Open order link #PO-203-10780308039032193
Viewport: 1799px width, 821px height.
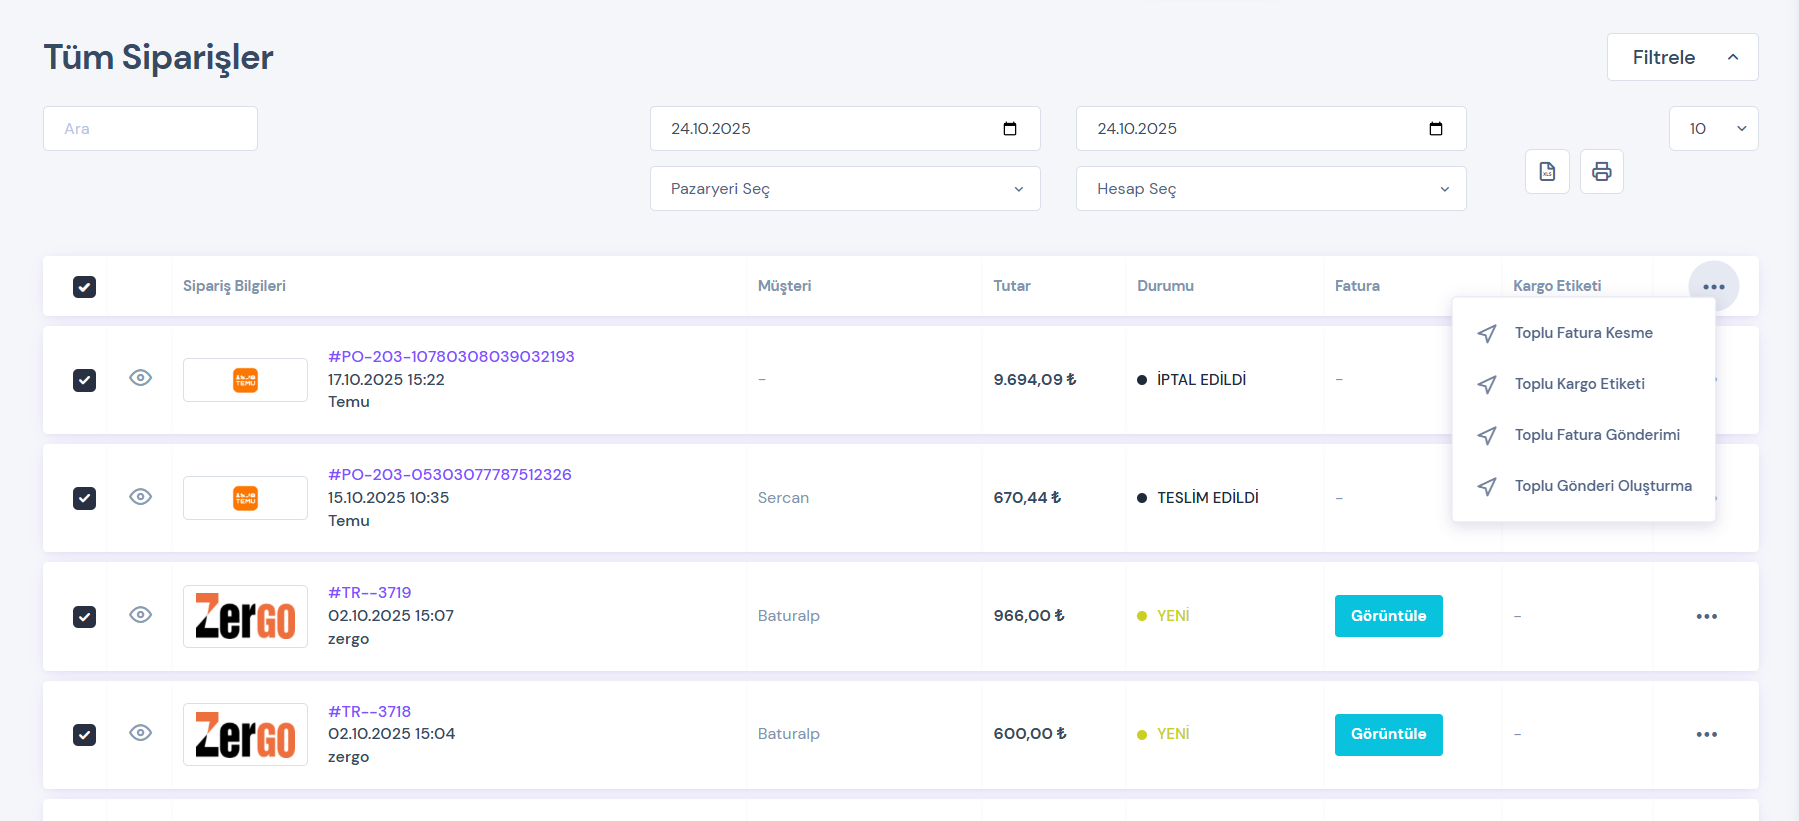pos(451,357)
